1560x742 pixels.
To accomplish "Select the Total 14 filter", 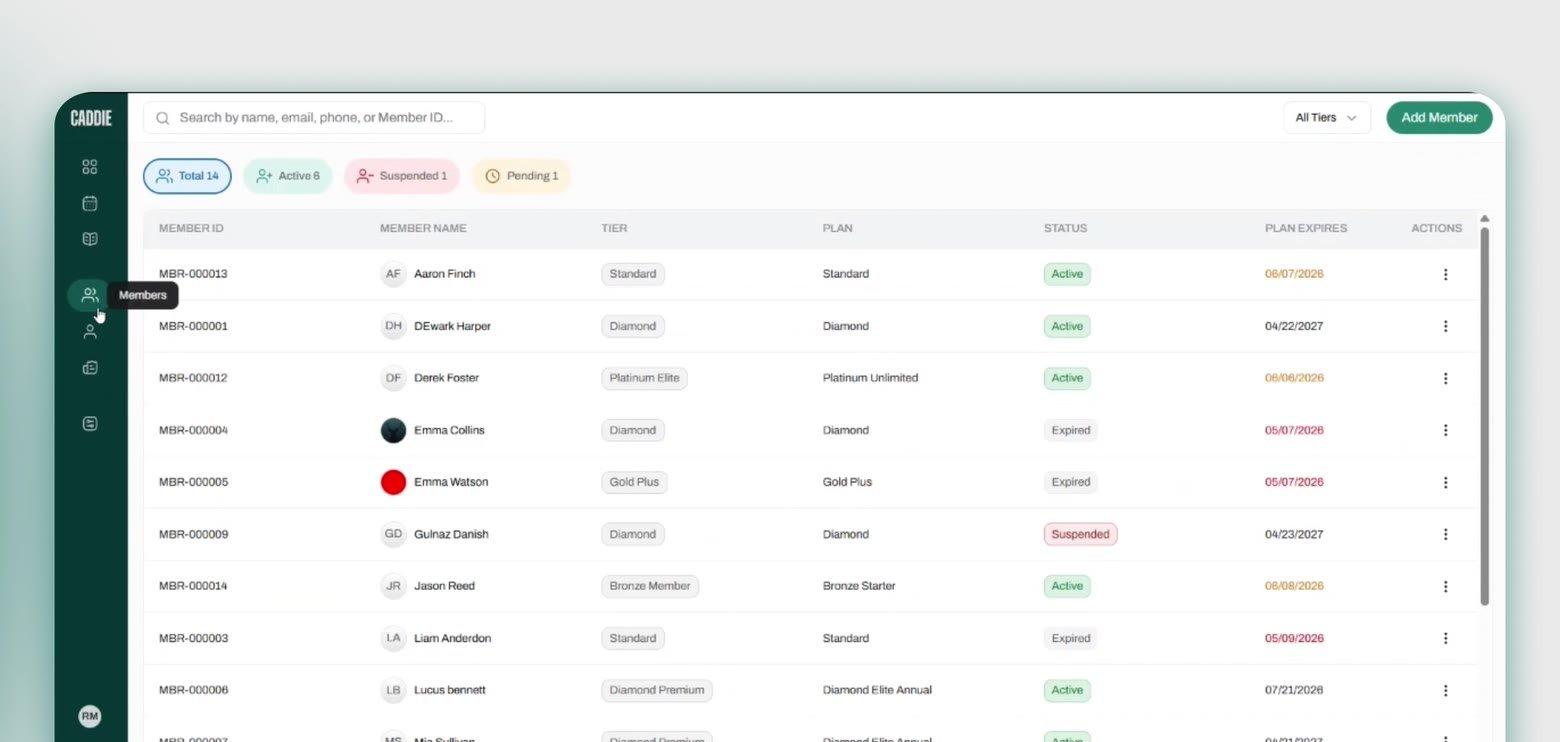I will coord(187,176).
